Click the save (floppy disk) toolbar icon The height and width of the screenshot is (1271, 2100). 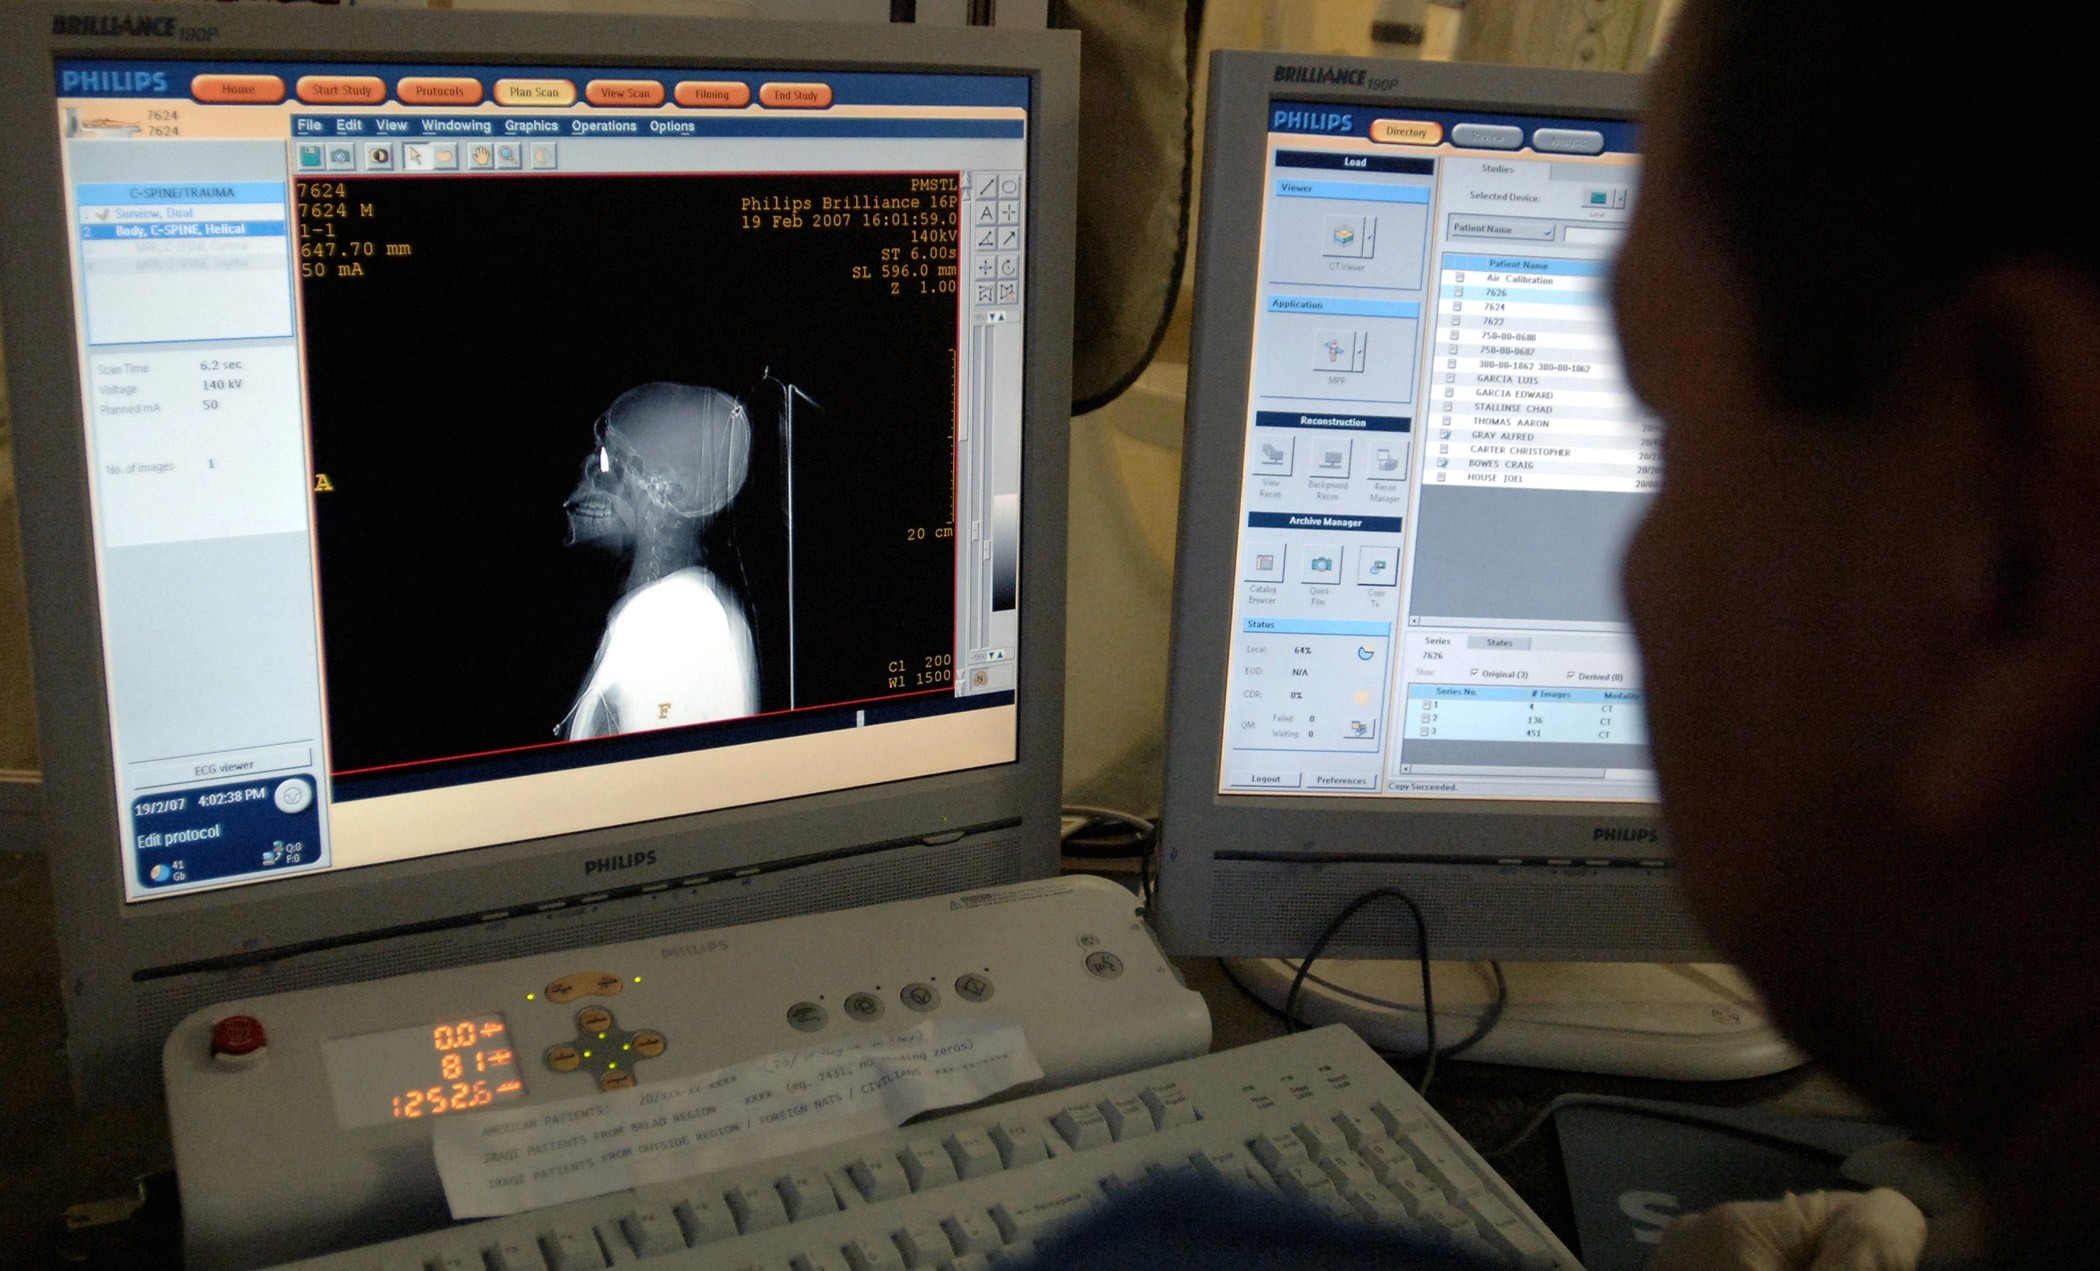click(311, 156)
